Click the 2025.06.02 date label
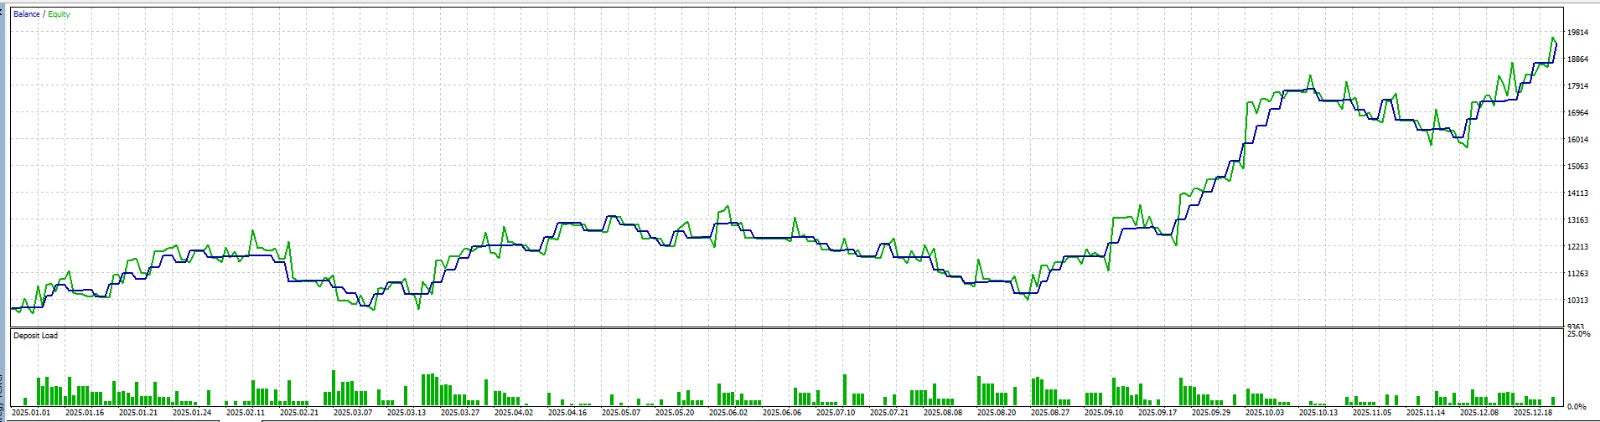 [x=729, y=412]
